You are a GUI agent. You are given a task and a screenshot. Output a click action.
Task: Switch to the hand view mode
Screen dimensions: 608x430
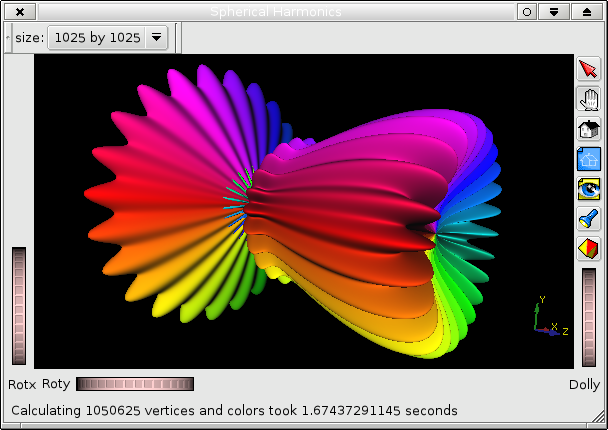pos(588,99)
